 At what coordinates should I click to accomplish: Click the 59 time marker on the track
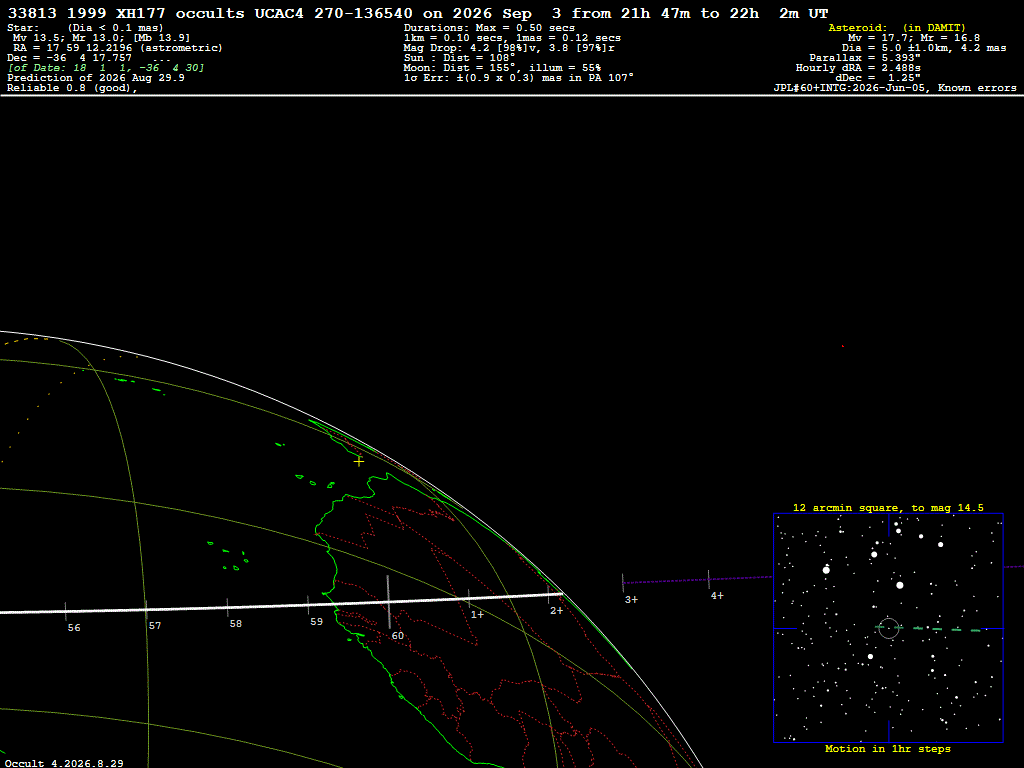(316, 622)
